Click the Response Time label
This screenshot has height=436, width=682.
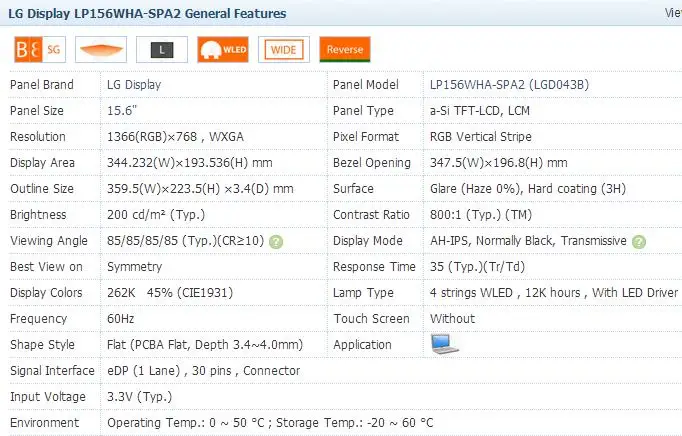point(374,266)
